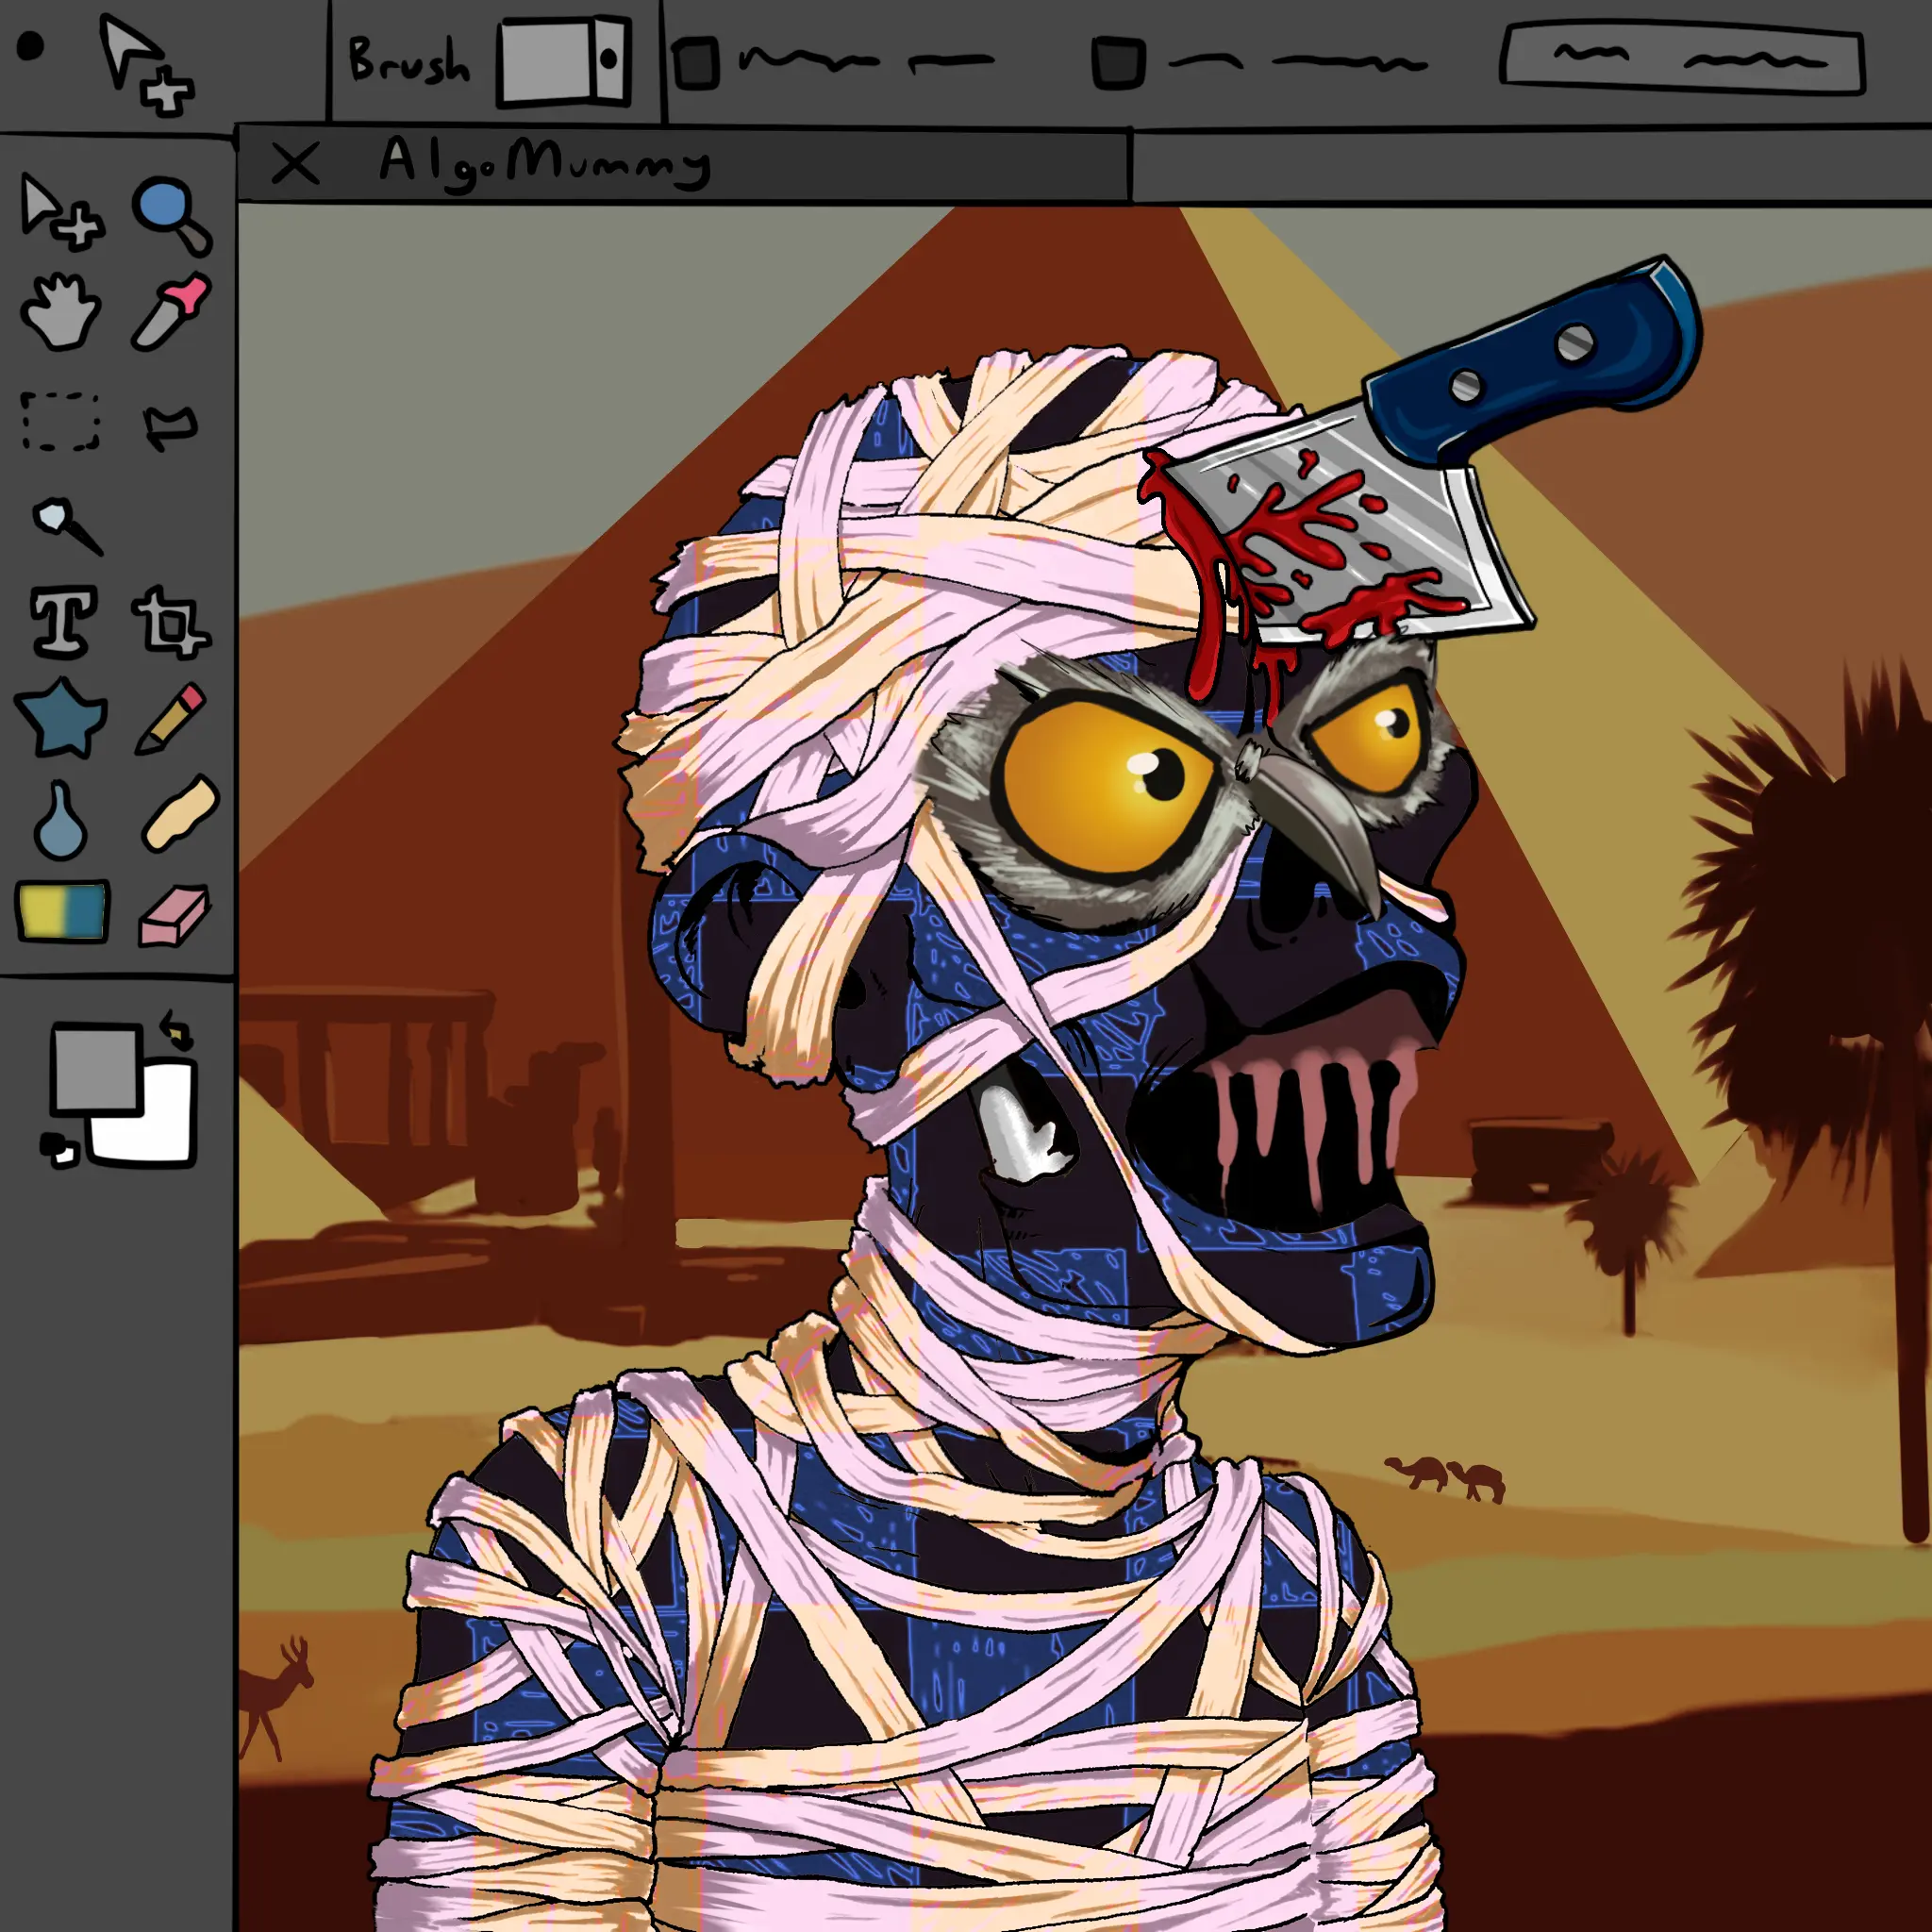
Task: Select the pink Eraser tool
Action: (x=174, y=914)
